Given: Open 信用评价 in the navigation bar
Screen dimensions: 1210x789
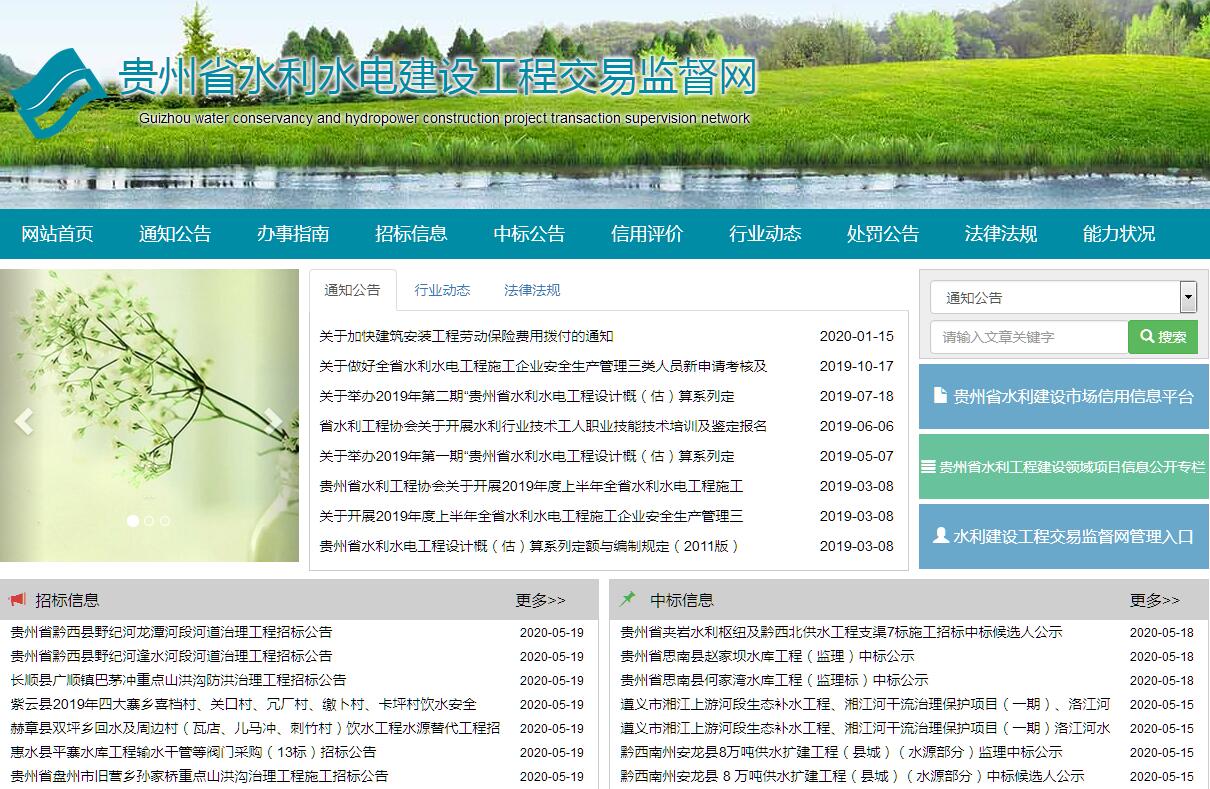Looking at the screenshot, I should pyautogui.click(x=646, y=234).
